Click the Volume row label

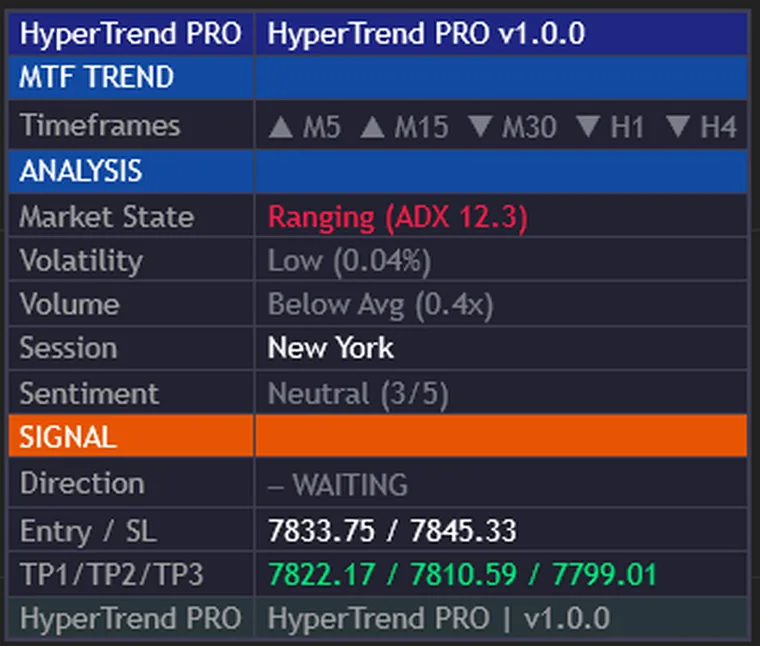point(69,304)
